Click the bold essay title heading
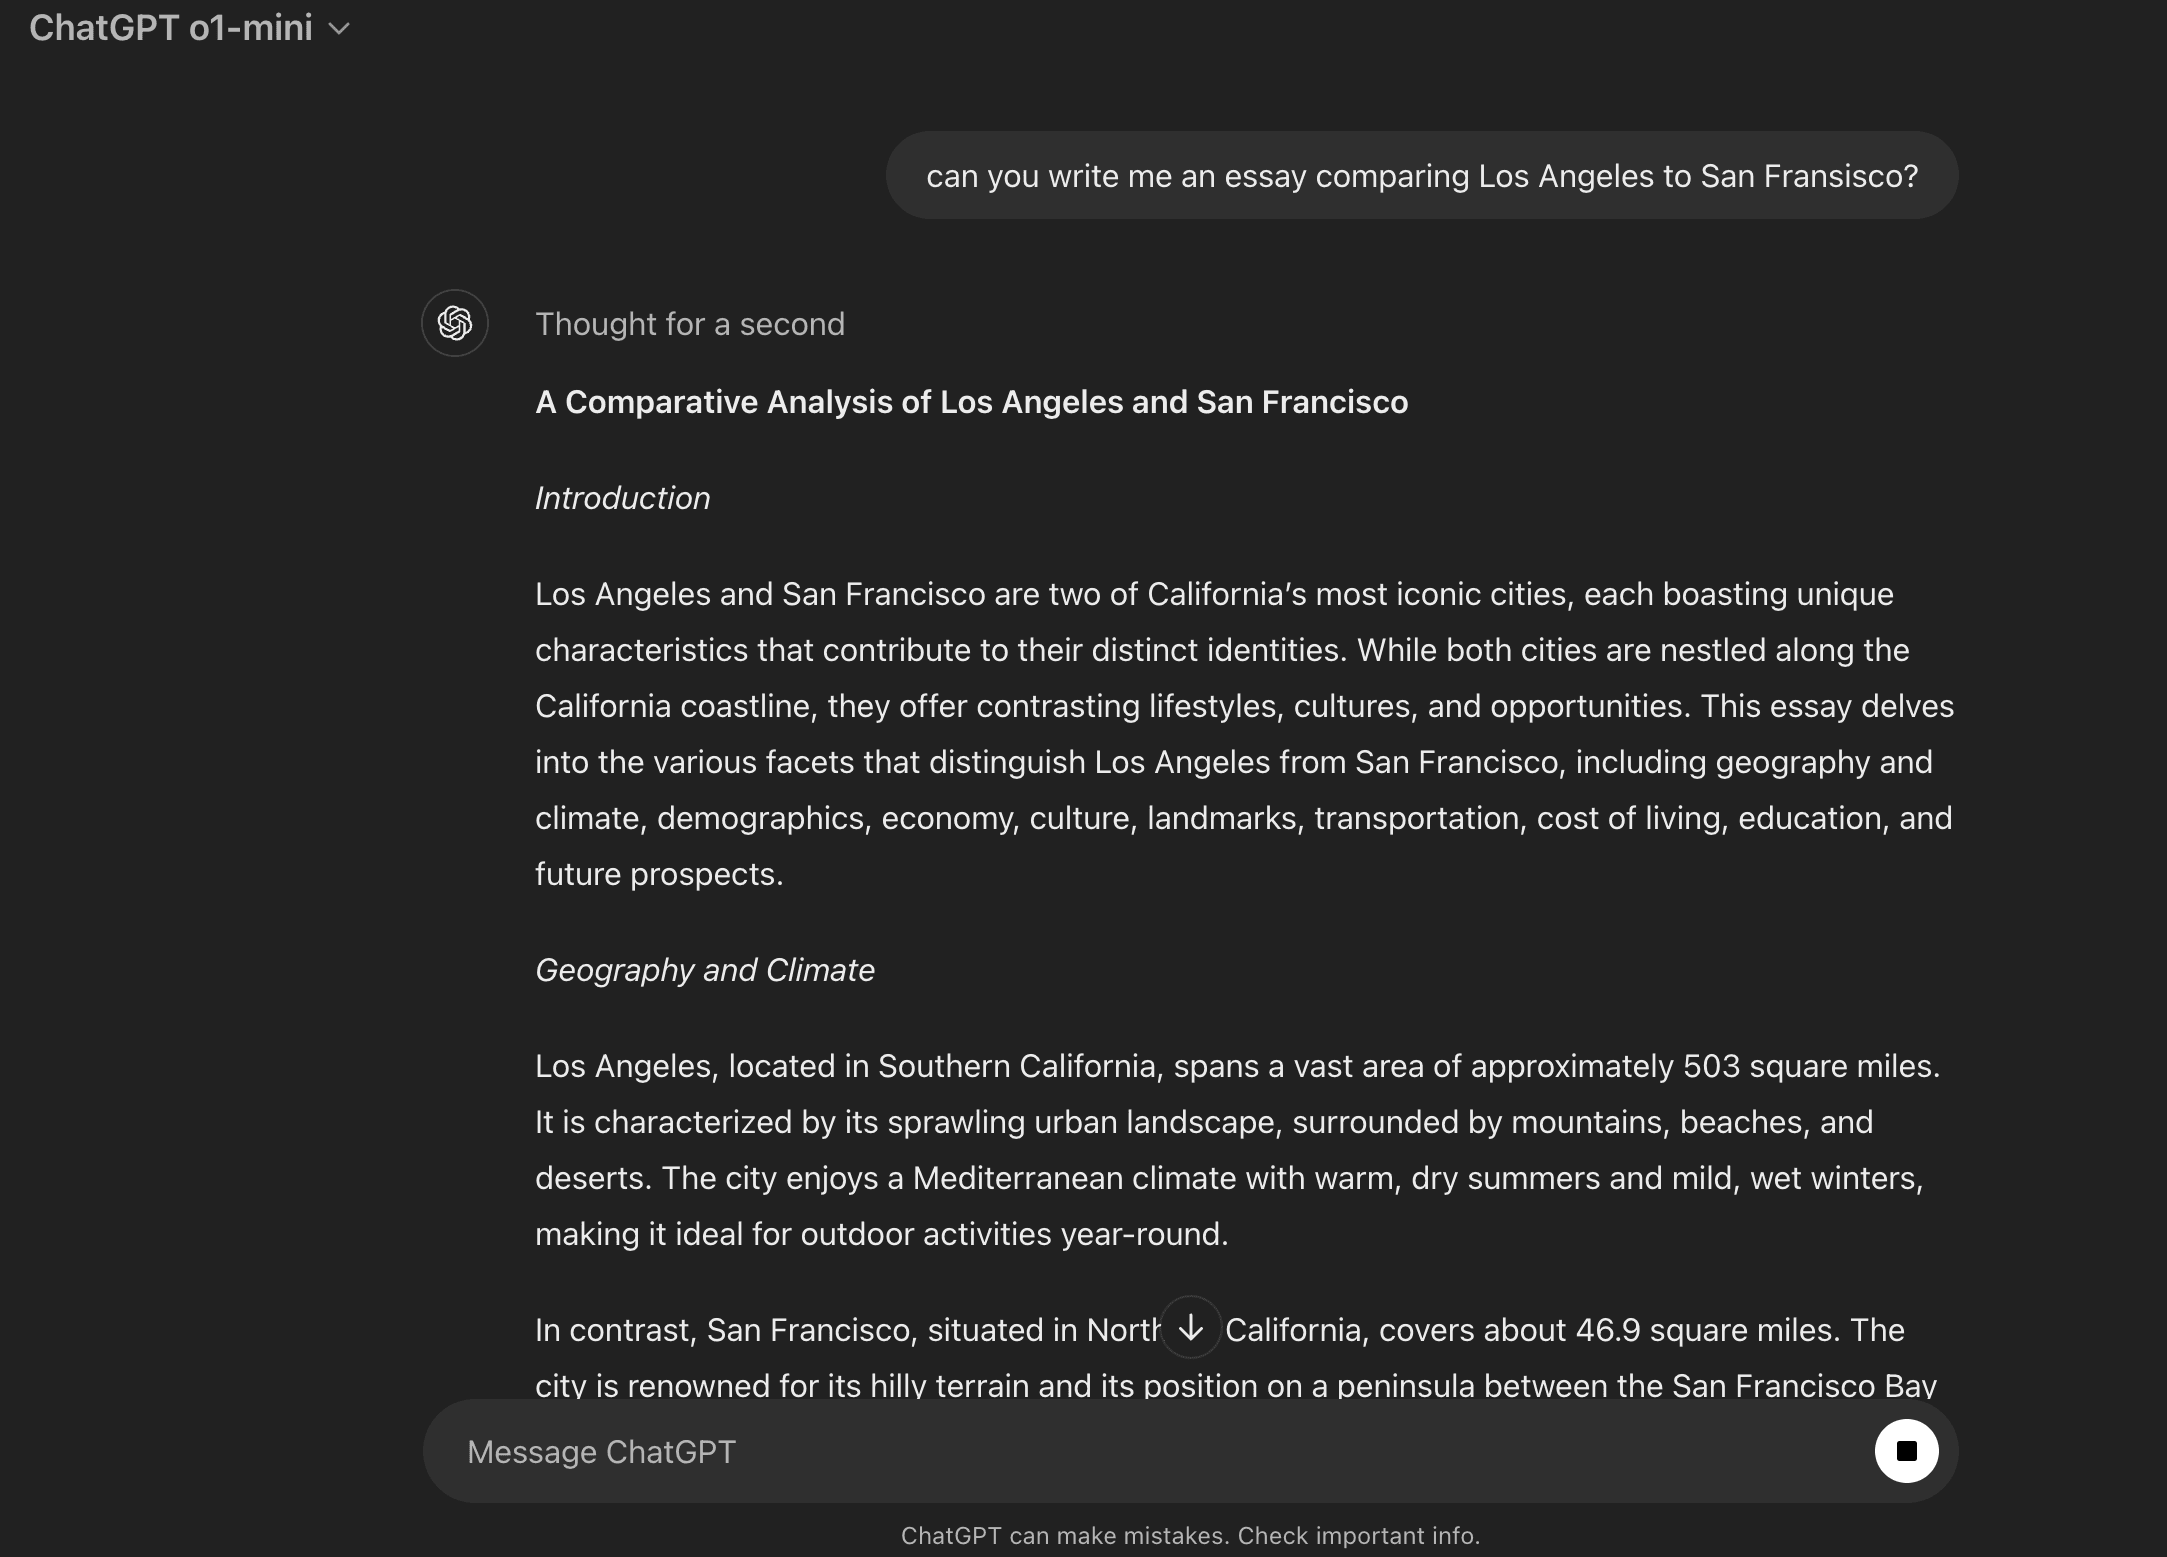Viewport: 2167px width, 1557px height. 971,402
